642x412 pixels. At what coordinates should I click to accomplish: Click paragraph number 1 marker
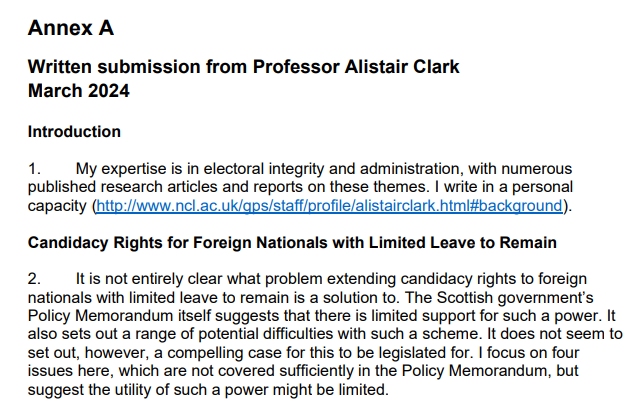[34, 169]
